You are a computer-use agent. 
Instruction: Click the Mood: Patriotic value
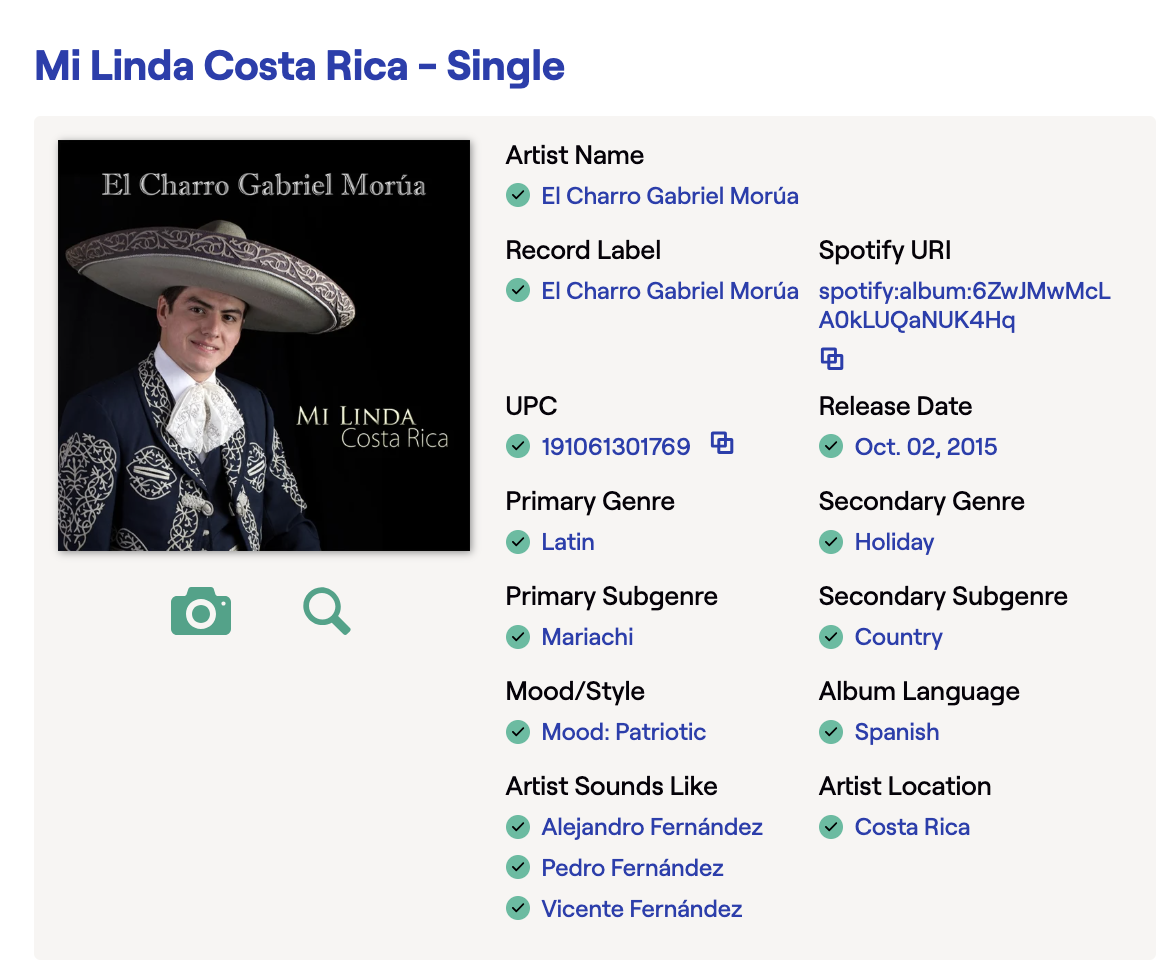pyautogui.click(x=624, y=732)
